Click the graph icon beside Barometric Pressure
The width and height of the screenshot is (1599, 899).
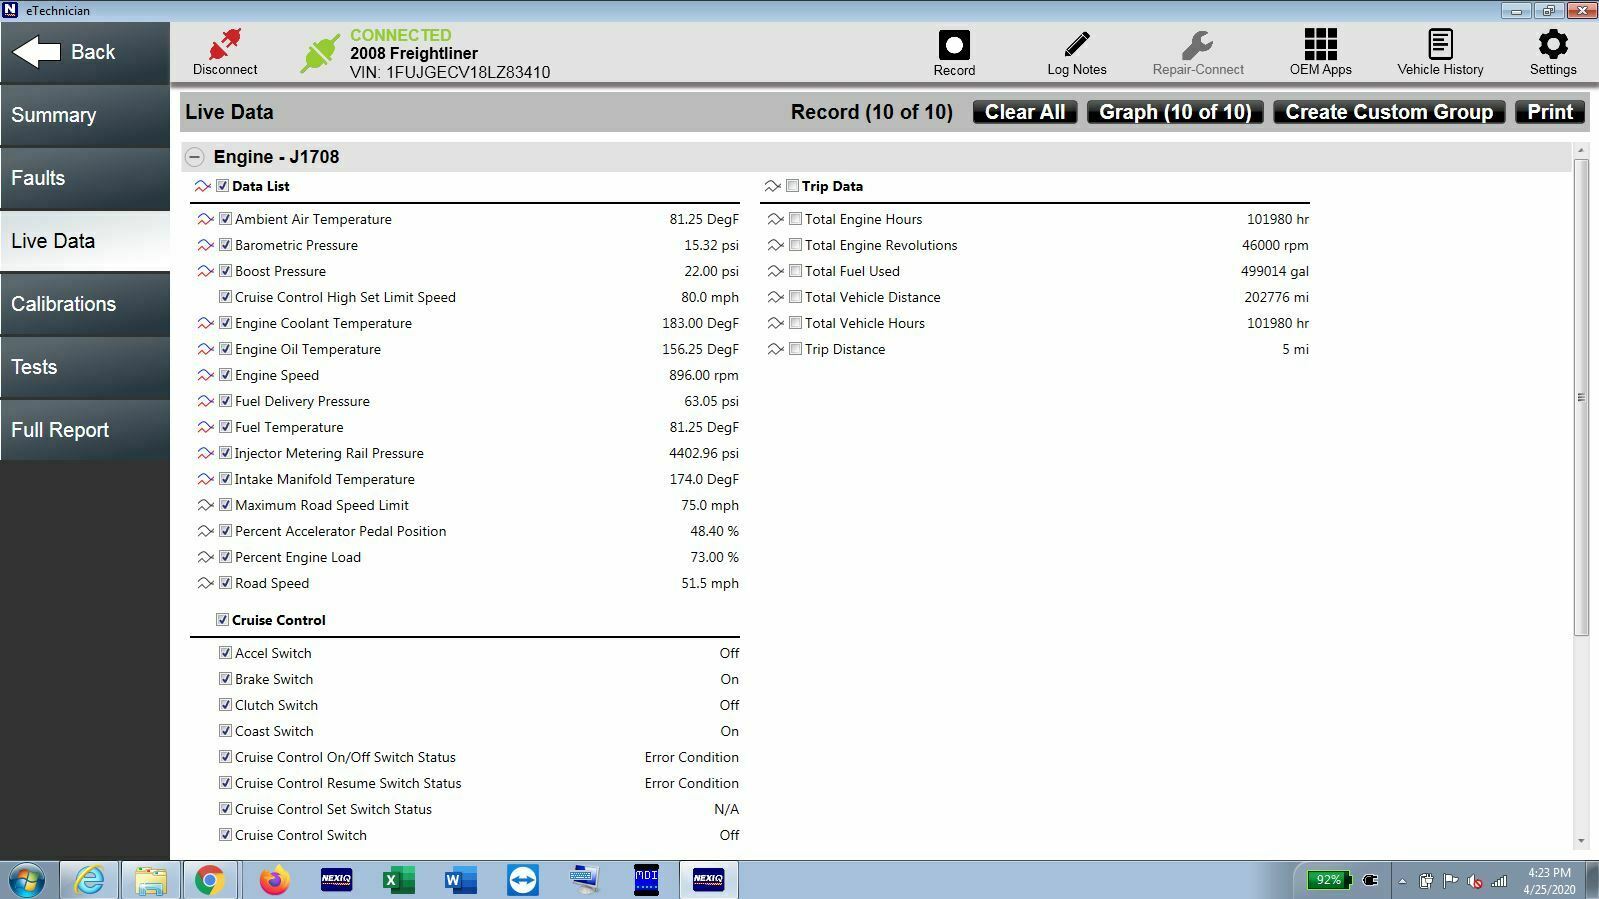(x=205, y=245)
